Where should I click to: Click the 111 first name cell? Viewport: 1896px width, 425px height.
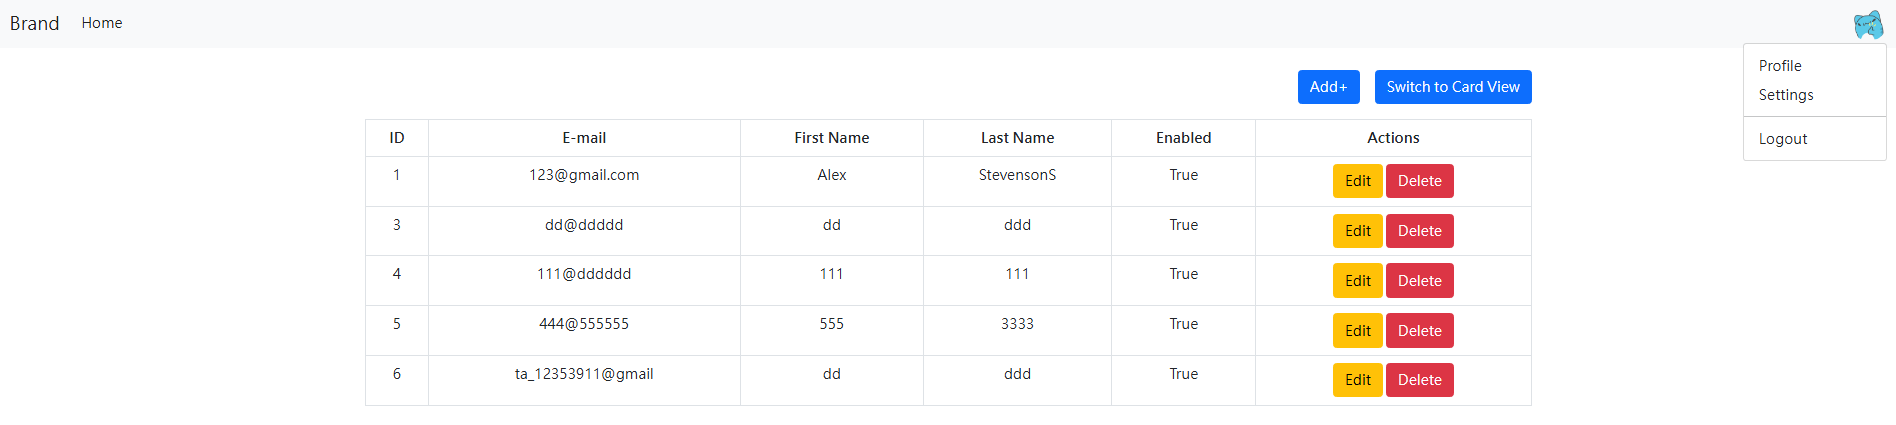[x=831, y=274]
